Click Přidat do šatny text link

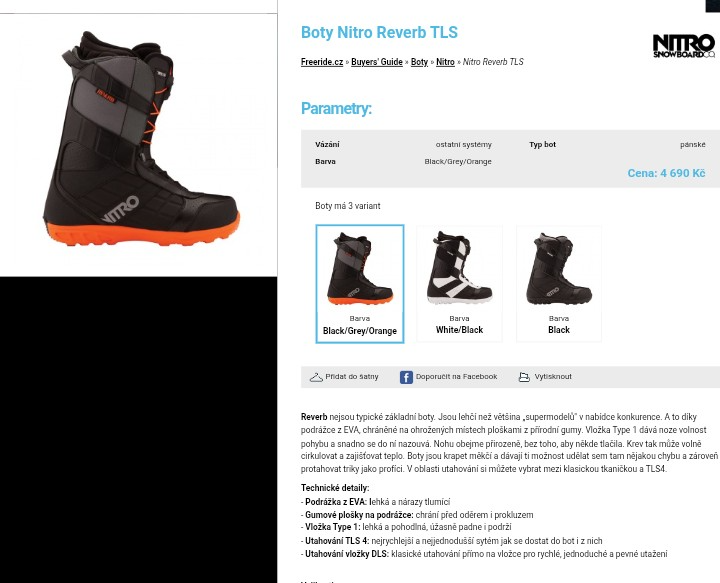(x=352, y=376)
